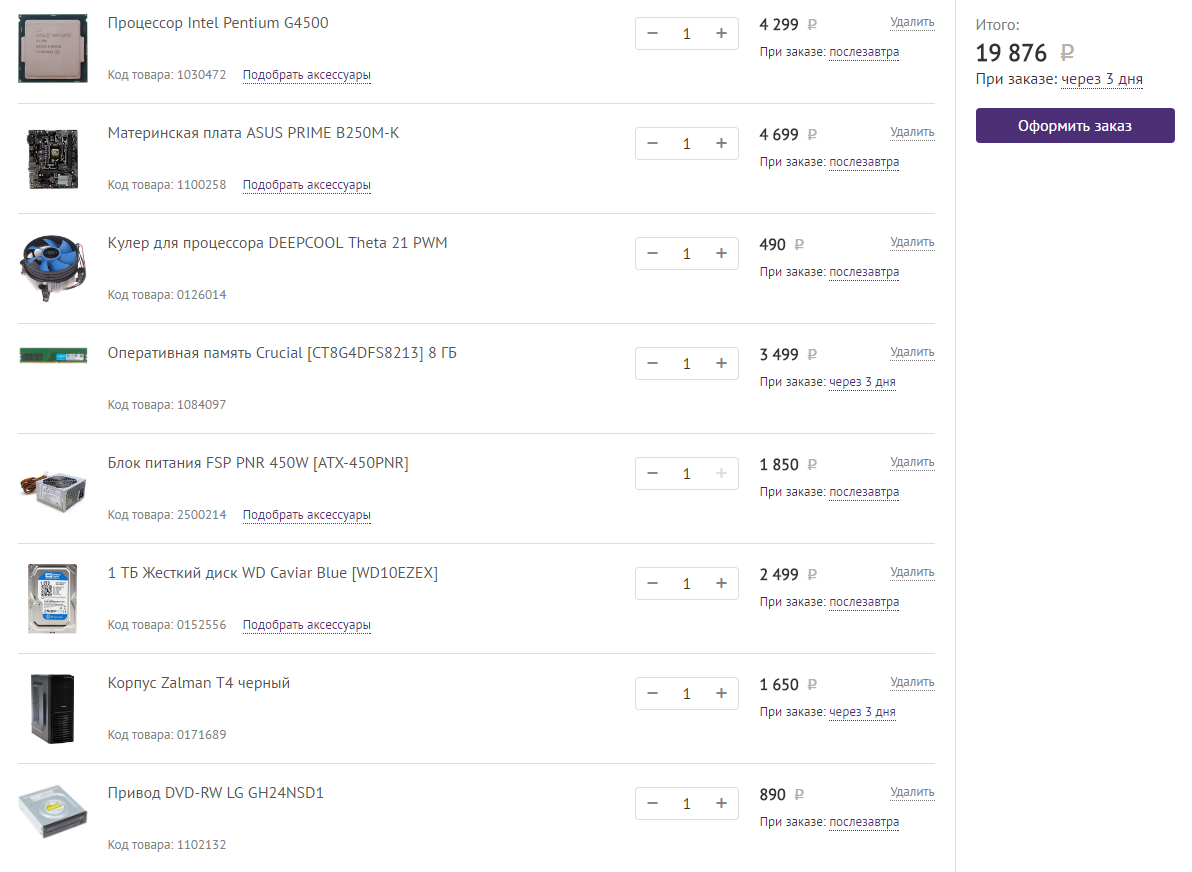This screenshot has width=1192, height=872.
Task: Add one more LG GH24NSD1 drive
Action: (721, 804)
